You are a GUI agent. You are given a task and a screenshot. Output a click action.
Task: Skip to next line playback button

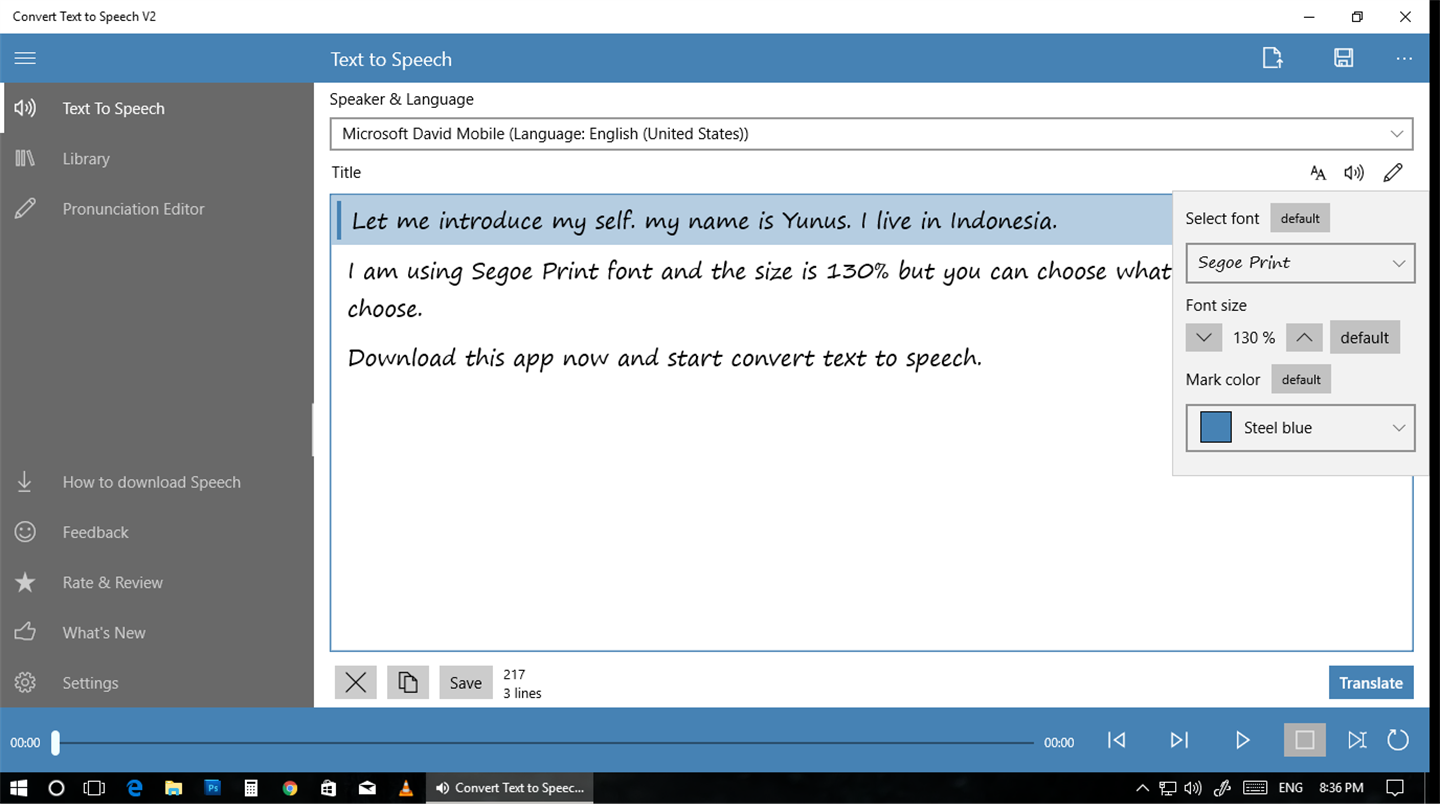coord(1179,740)
